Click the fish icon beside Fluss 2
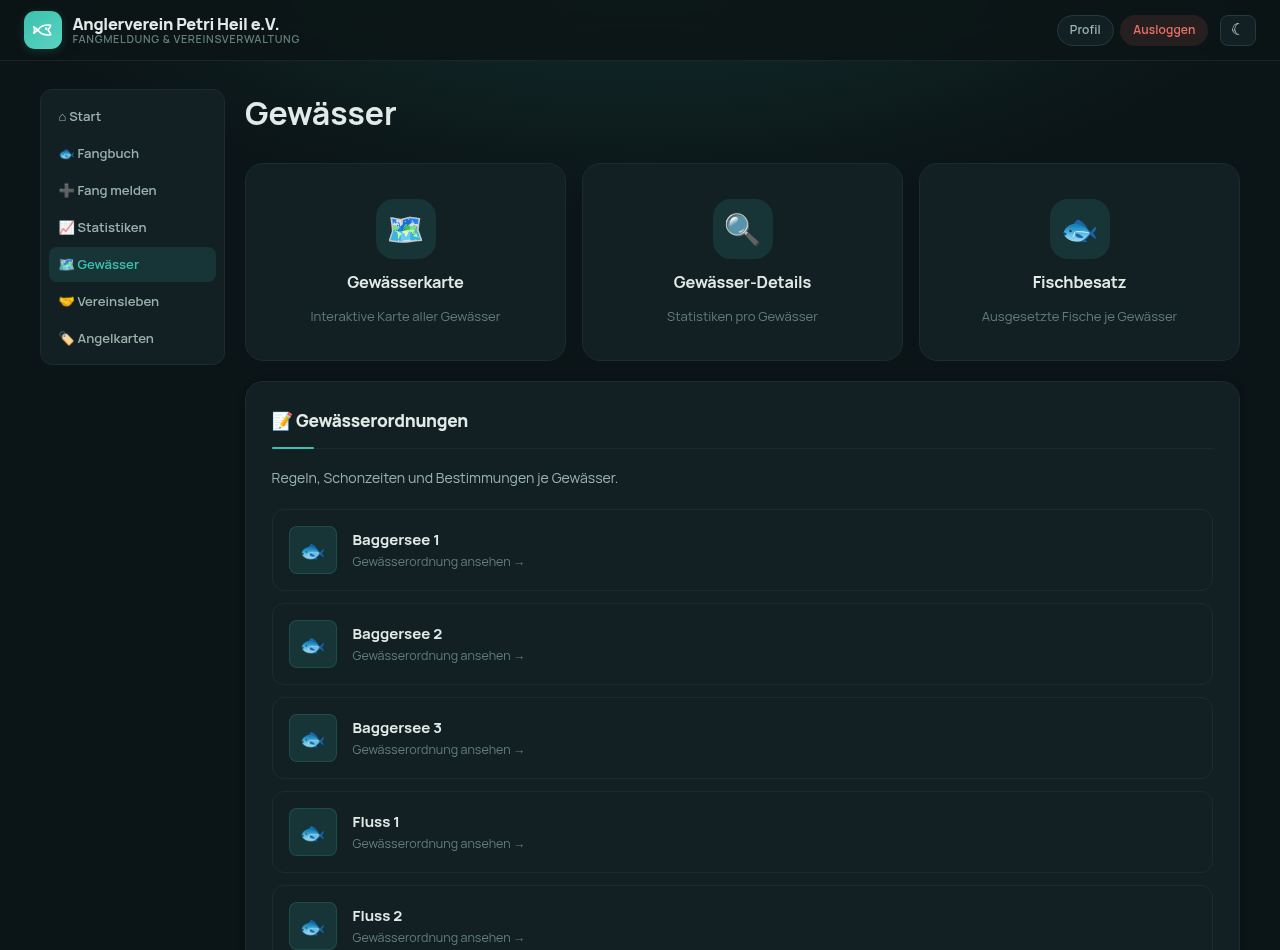This screenshot has width=1280, height=950. (313, 926)
